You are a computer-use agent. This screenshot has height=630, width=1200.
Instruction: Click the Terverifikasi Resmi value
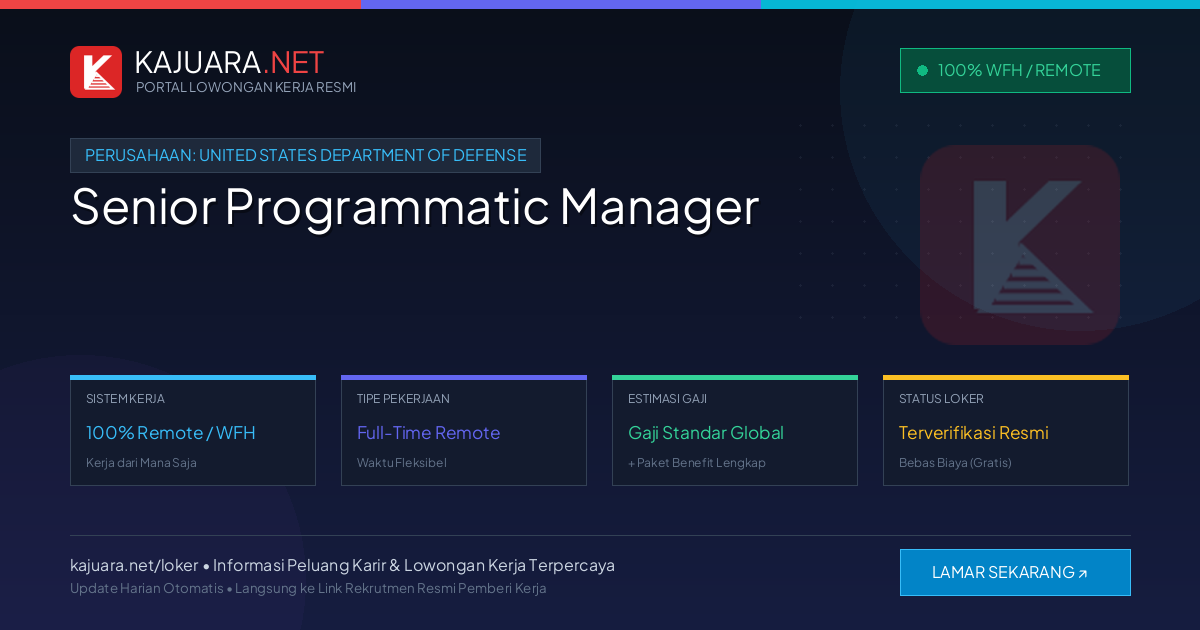(x=974, y=433)
